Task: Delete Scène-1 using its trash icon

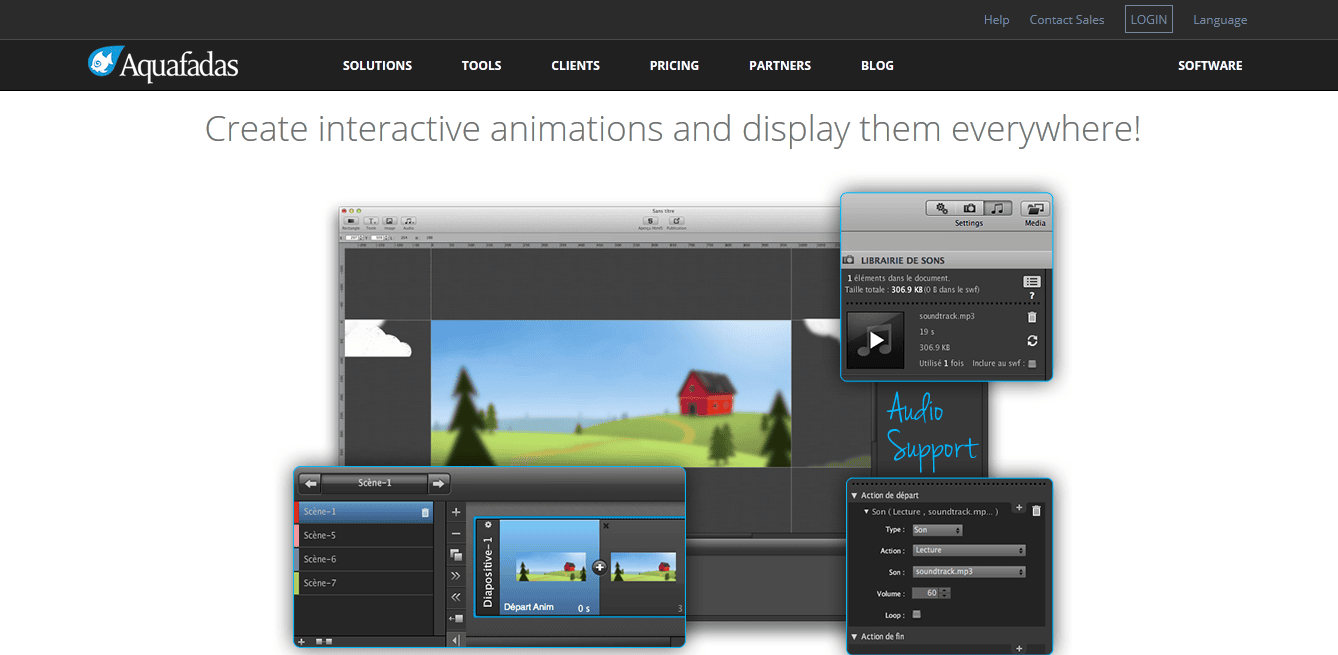Action: [x=425, y=512]
